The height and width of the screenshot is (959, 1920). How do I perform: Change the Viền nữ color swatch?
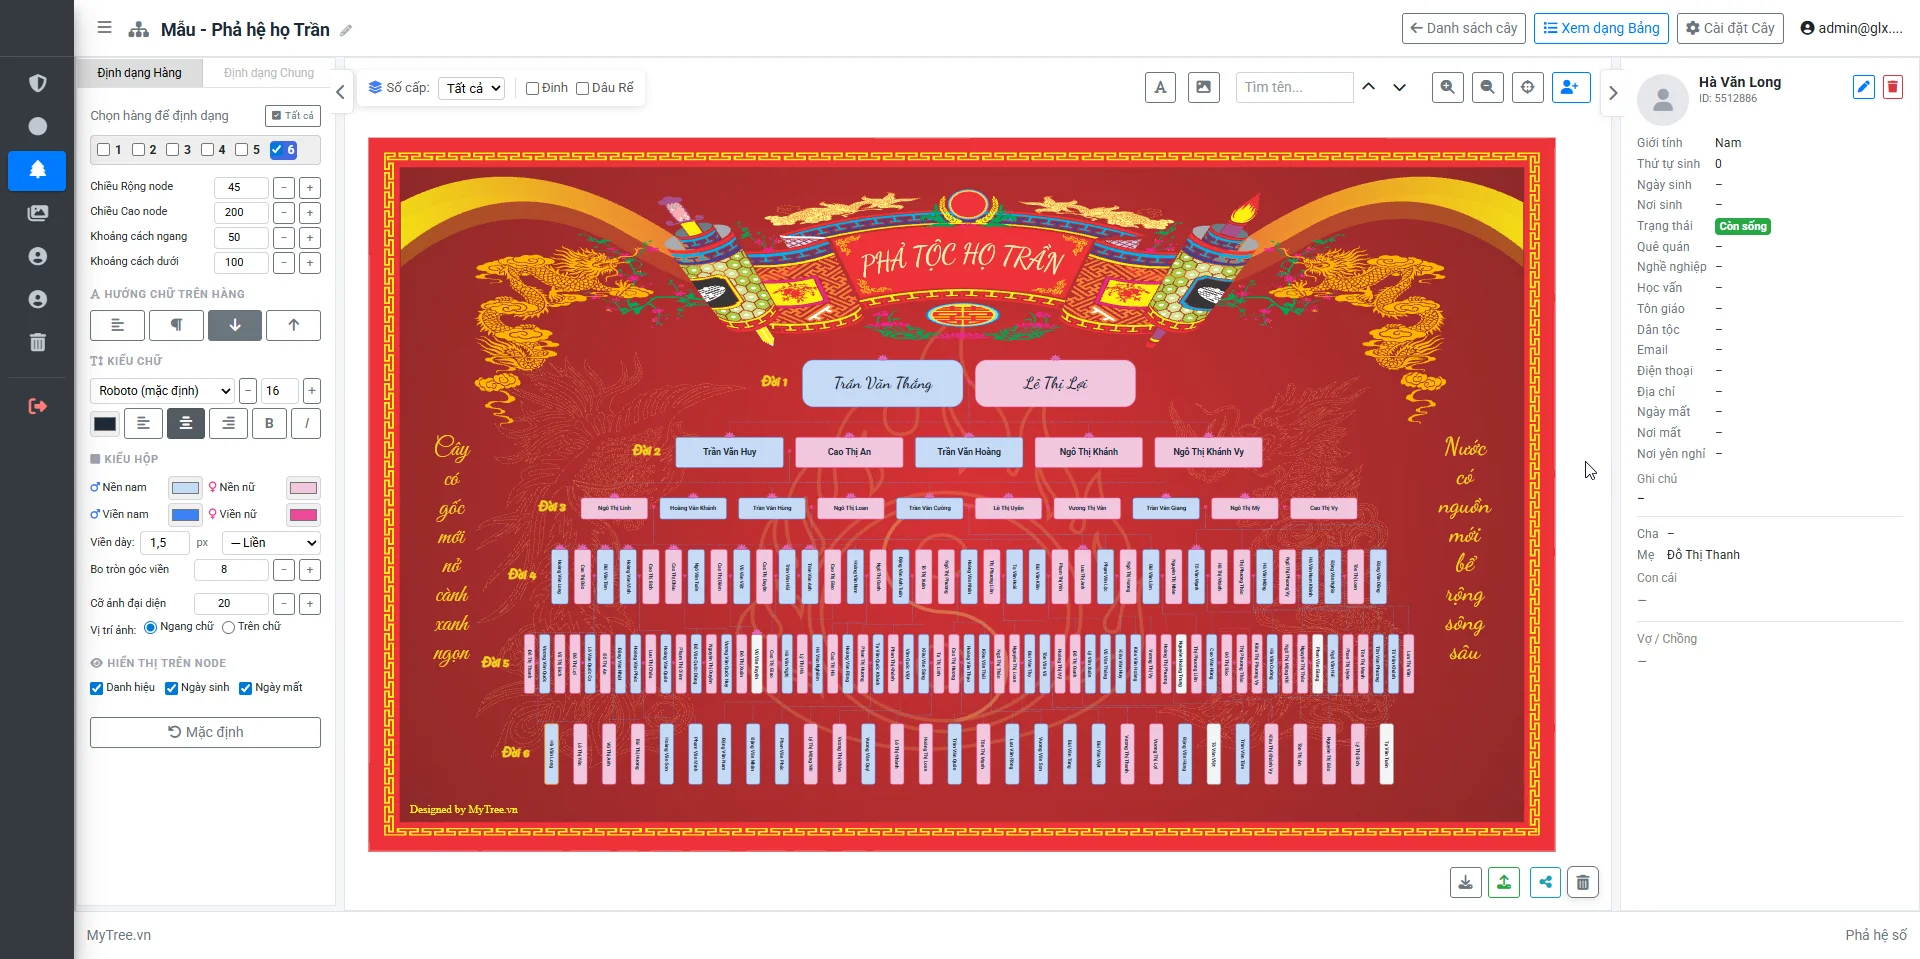[x=303, y=515]
